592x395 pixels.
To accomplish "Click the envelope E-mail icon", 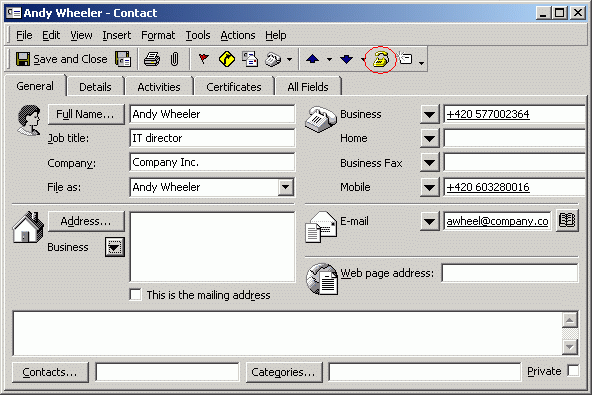I will click(321, 227).
